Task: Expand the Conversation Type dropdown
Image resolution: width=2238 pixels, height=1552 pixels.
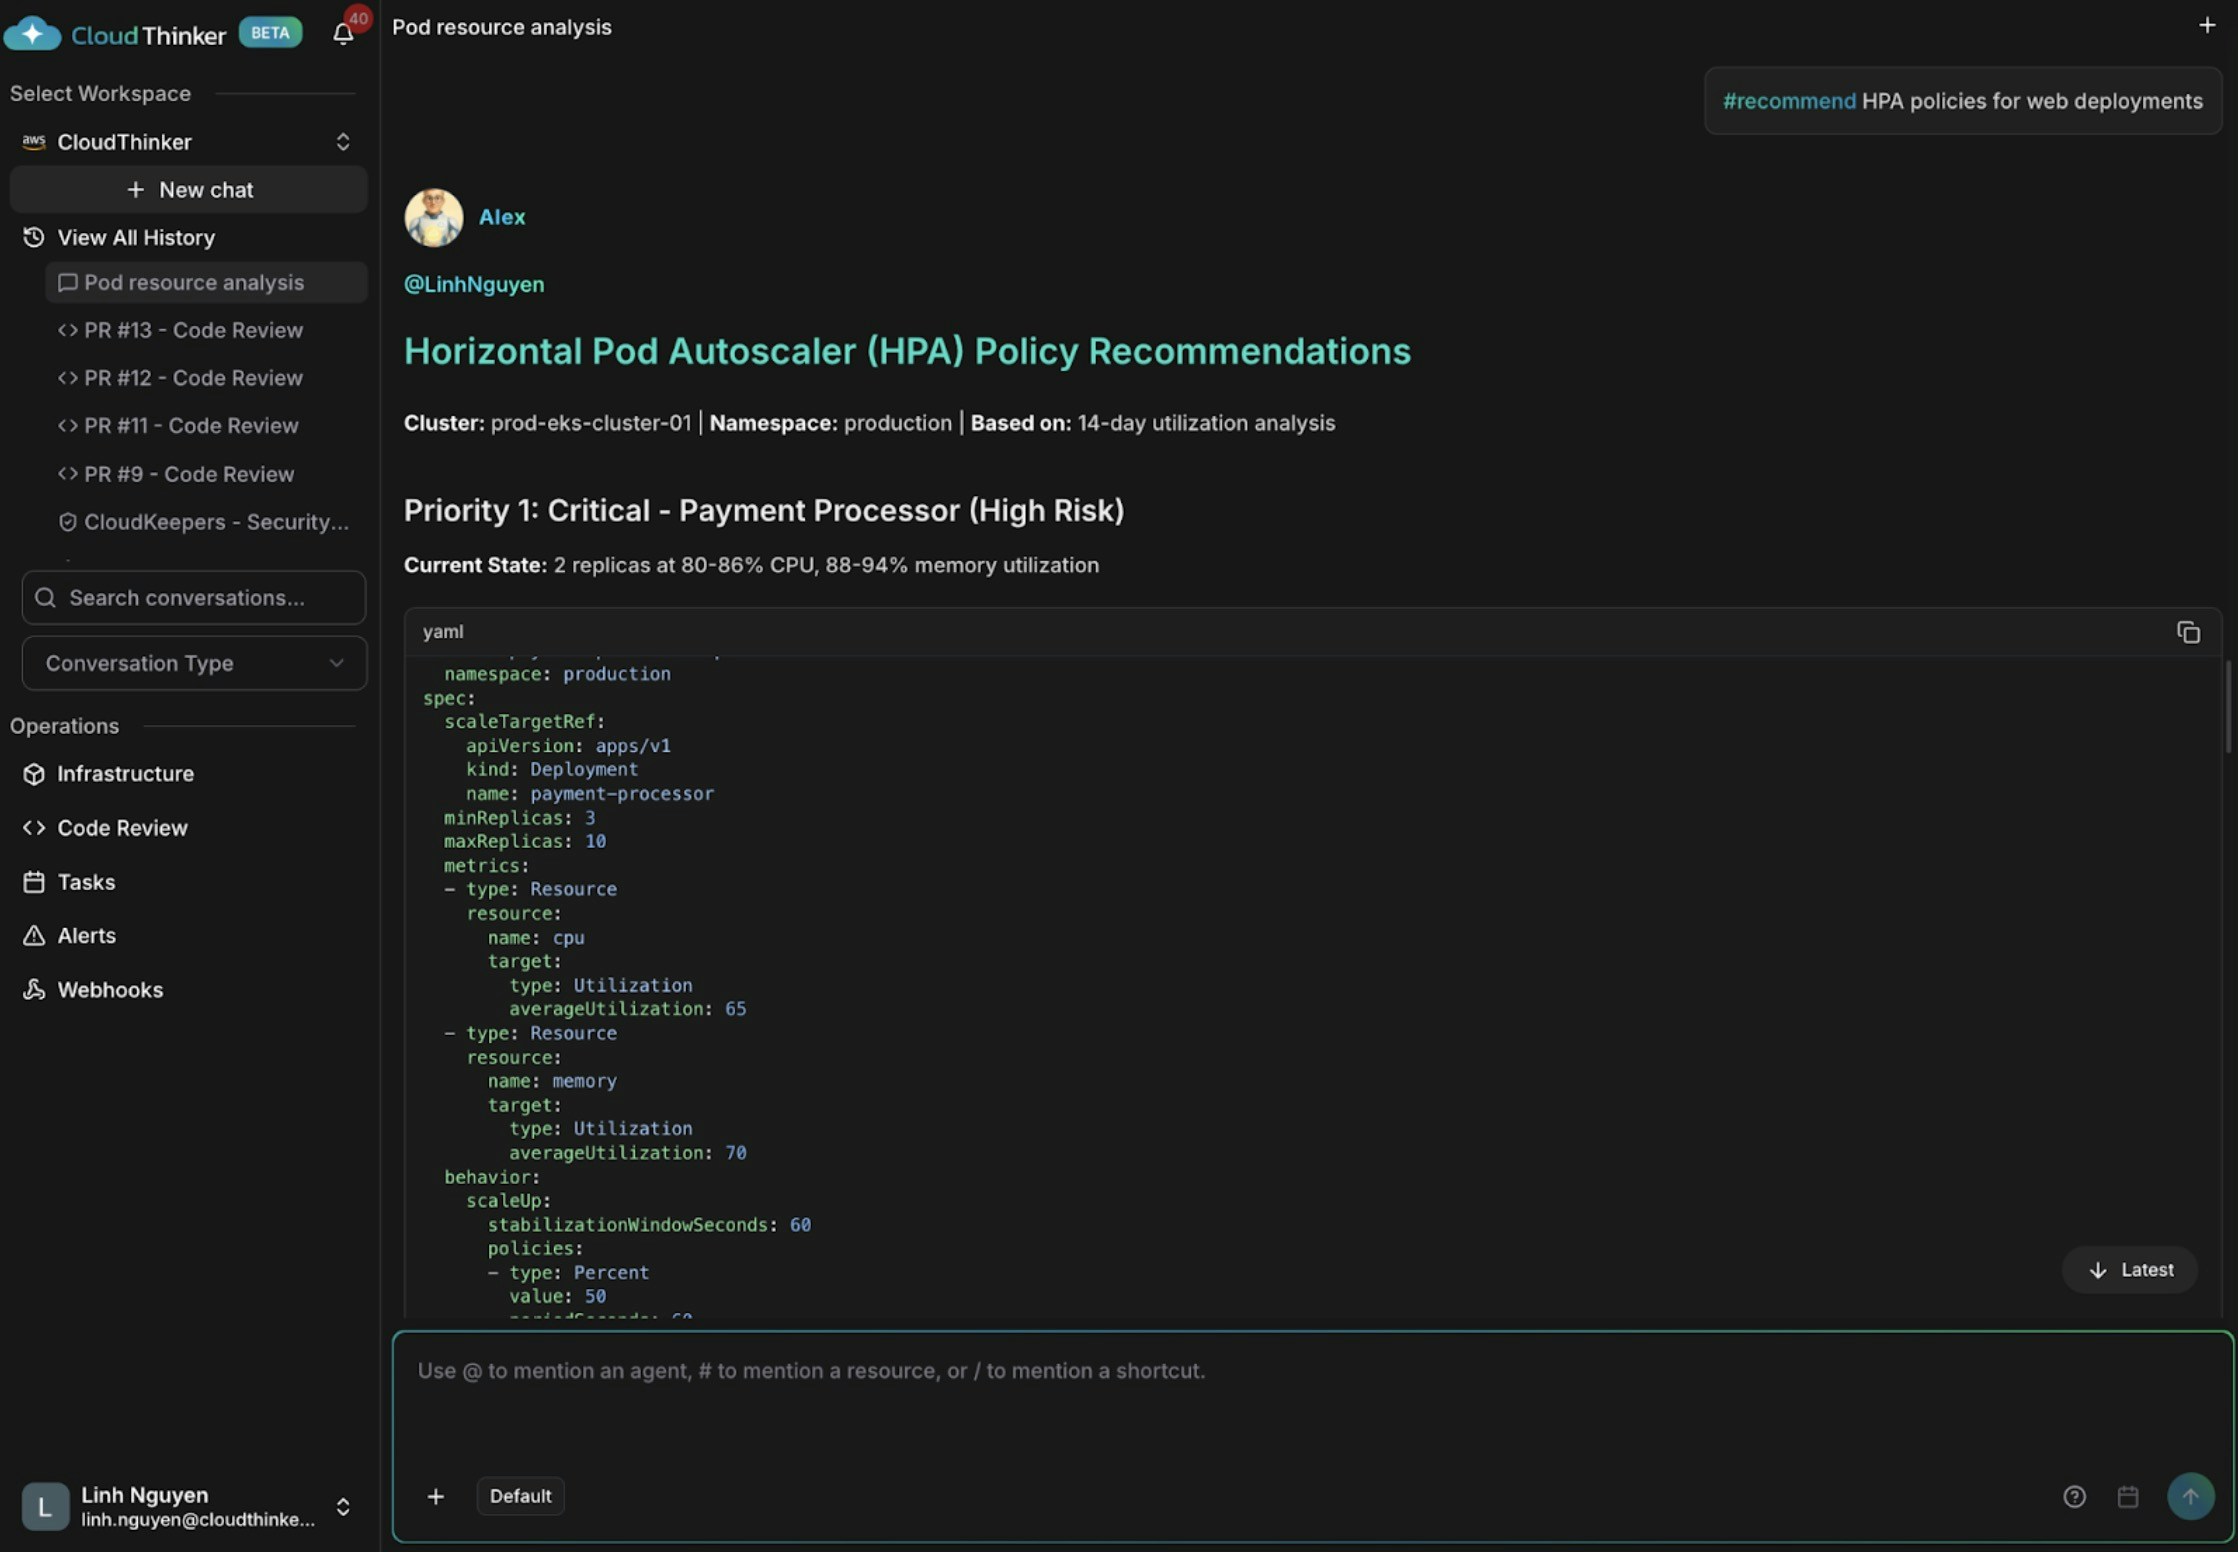Action: pyautogui.click(x=193, y=662)
